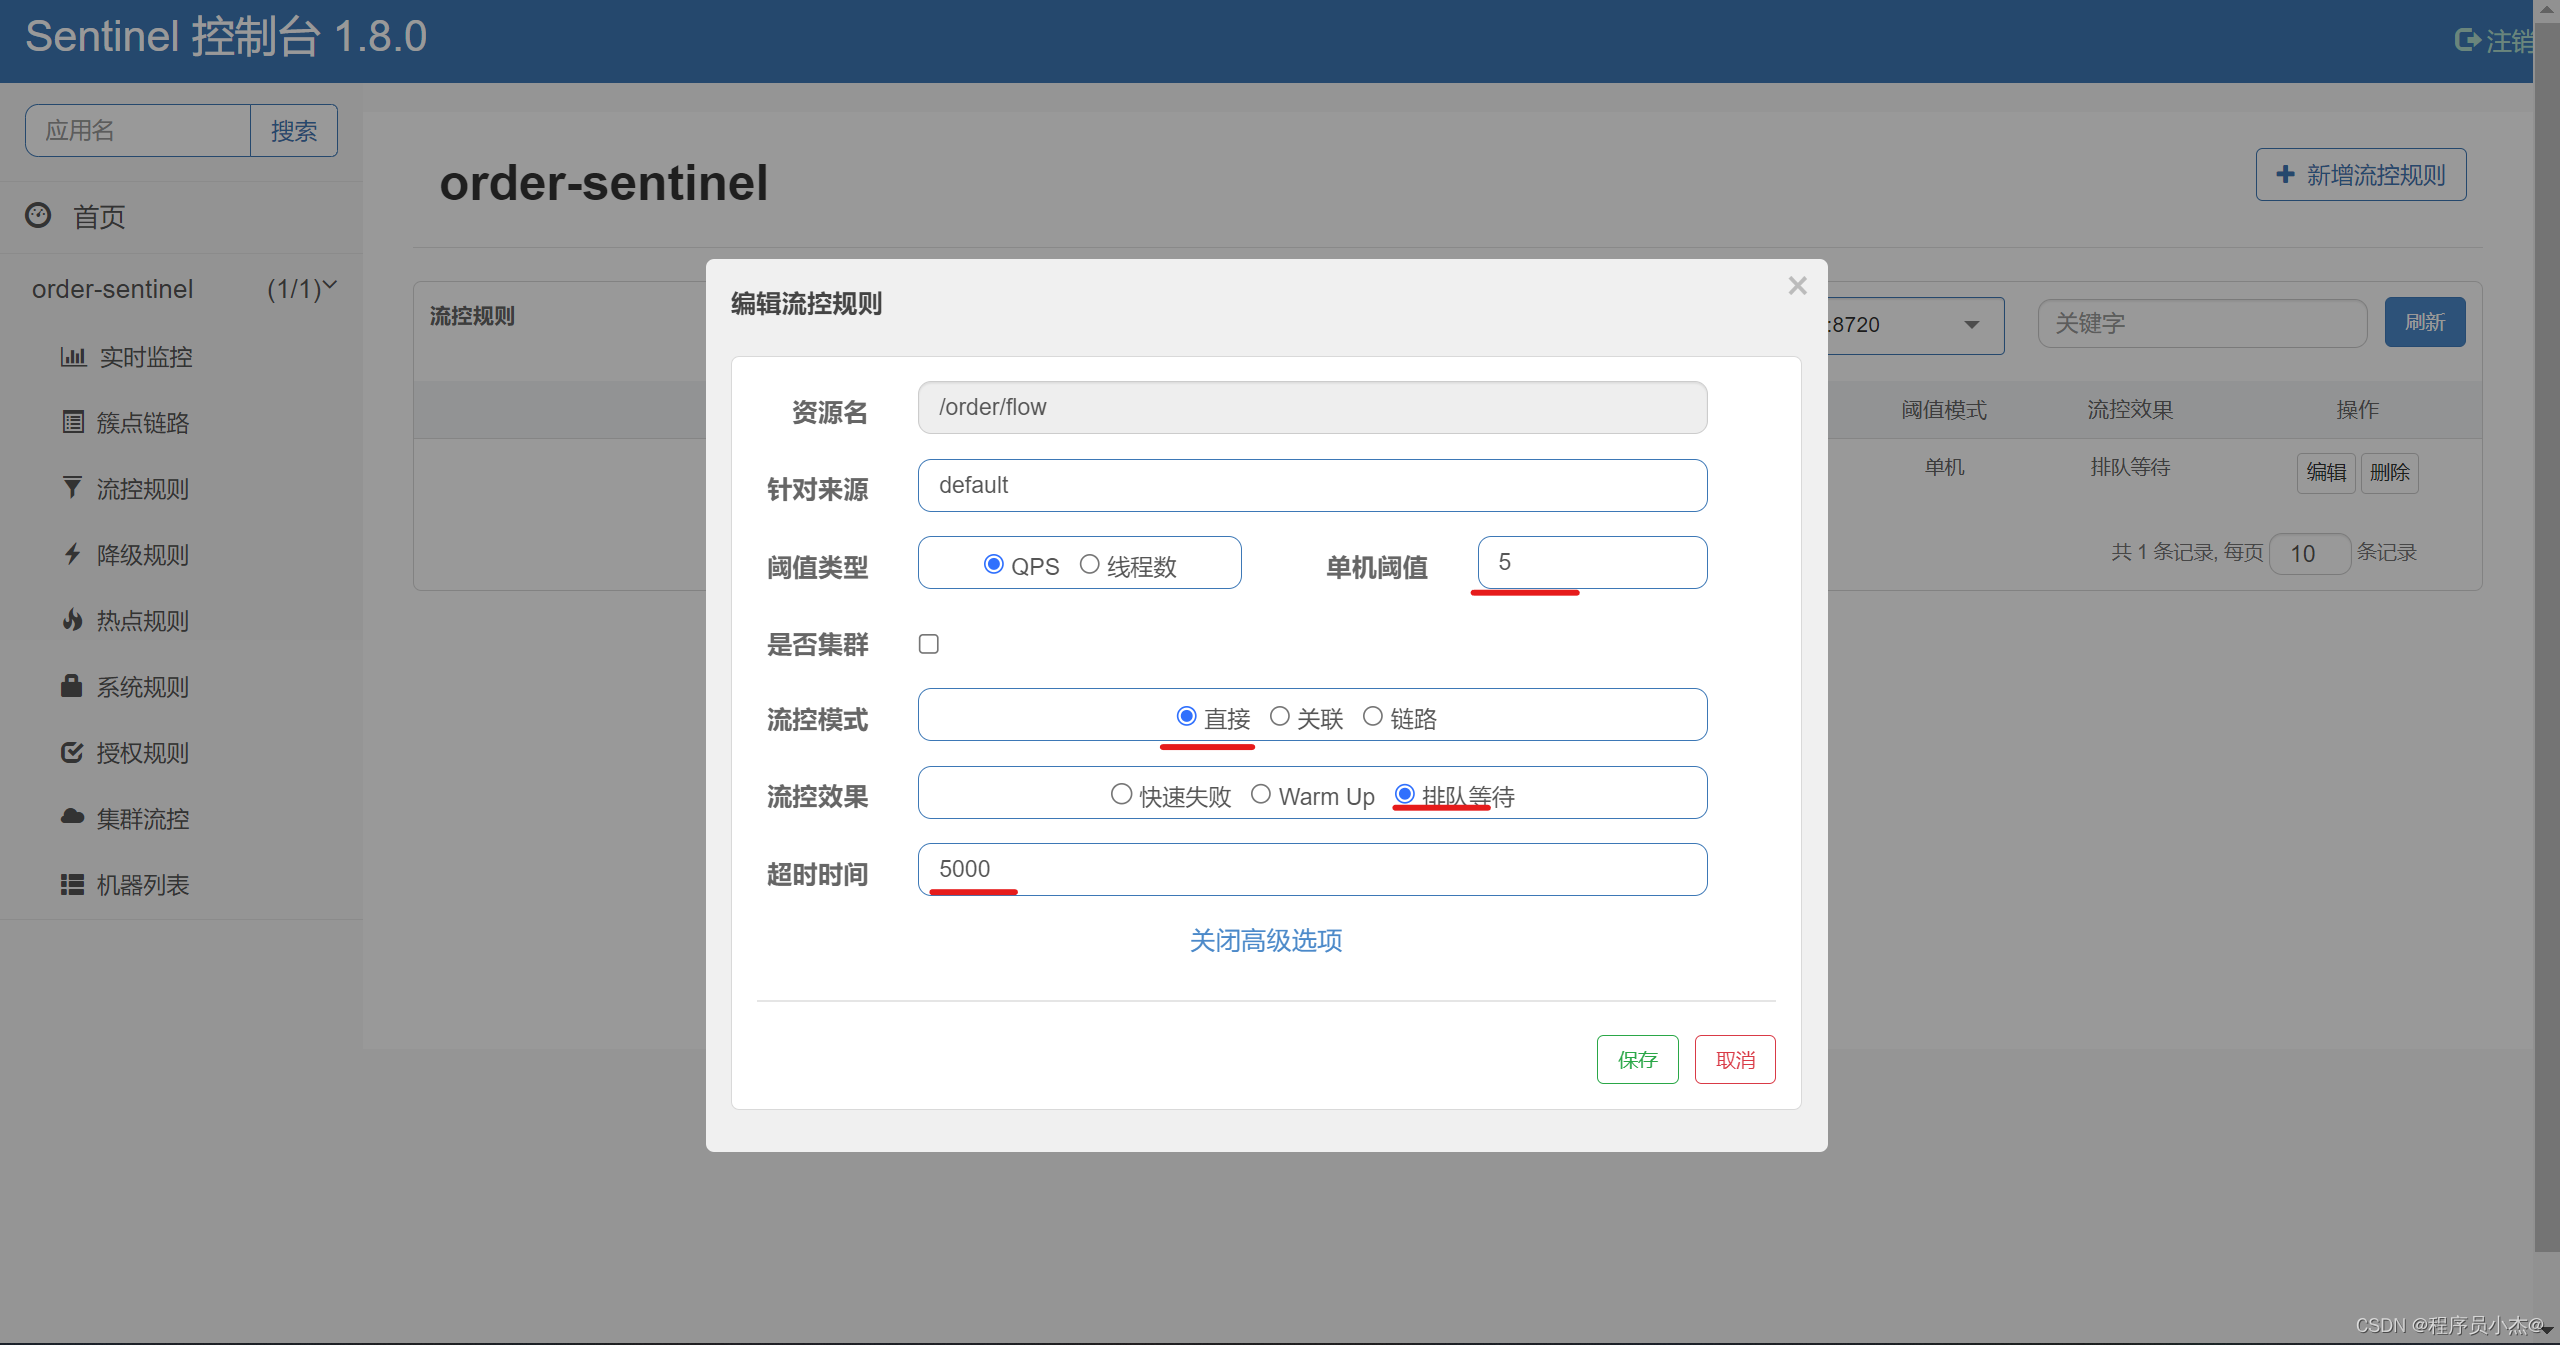Click the logout icon in header

[2468, 40]
